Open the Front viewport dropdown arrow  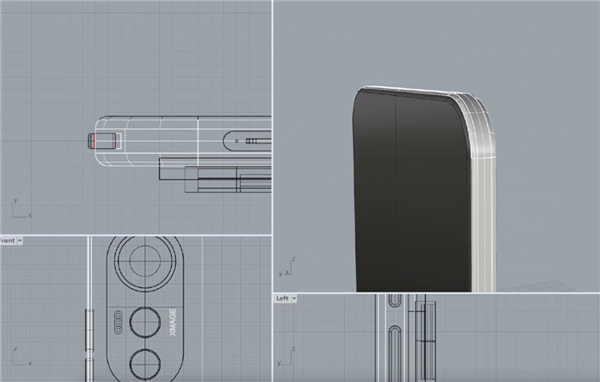(20, 241)
